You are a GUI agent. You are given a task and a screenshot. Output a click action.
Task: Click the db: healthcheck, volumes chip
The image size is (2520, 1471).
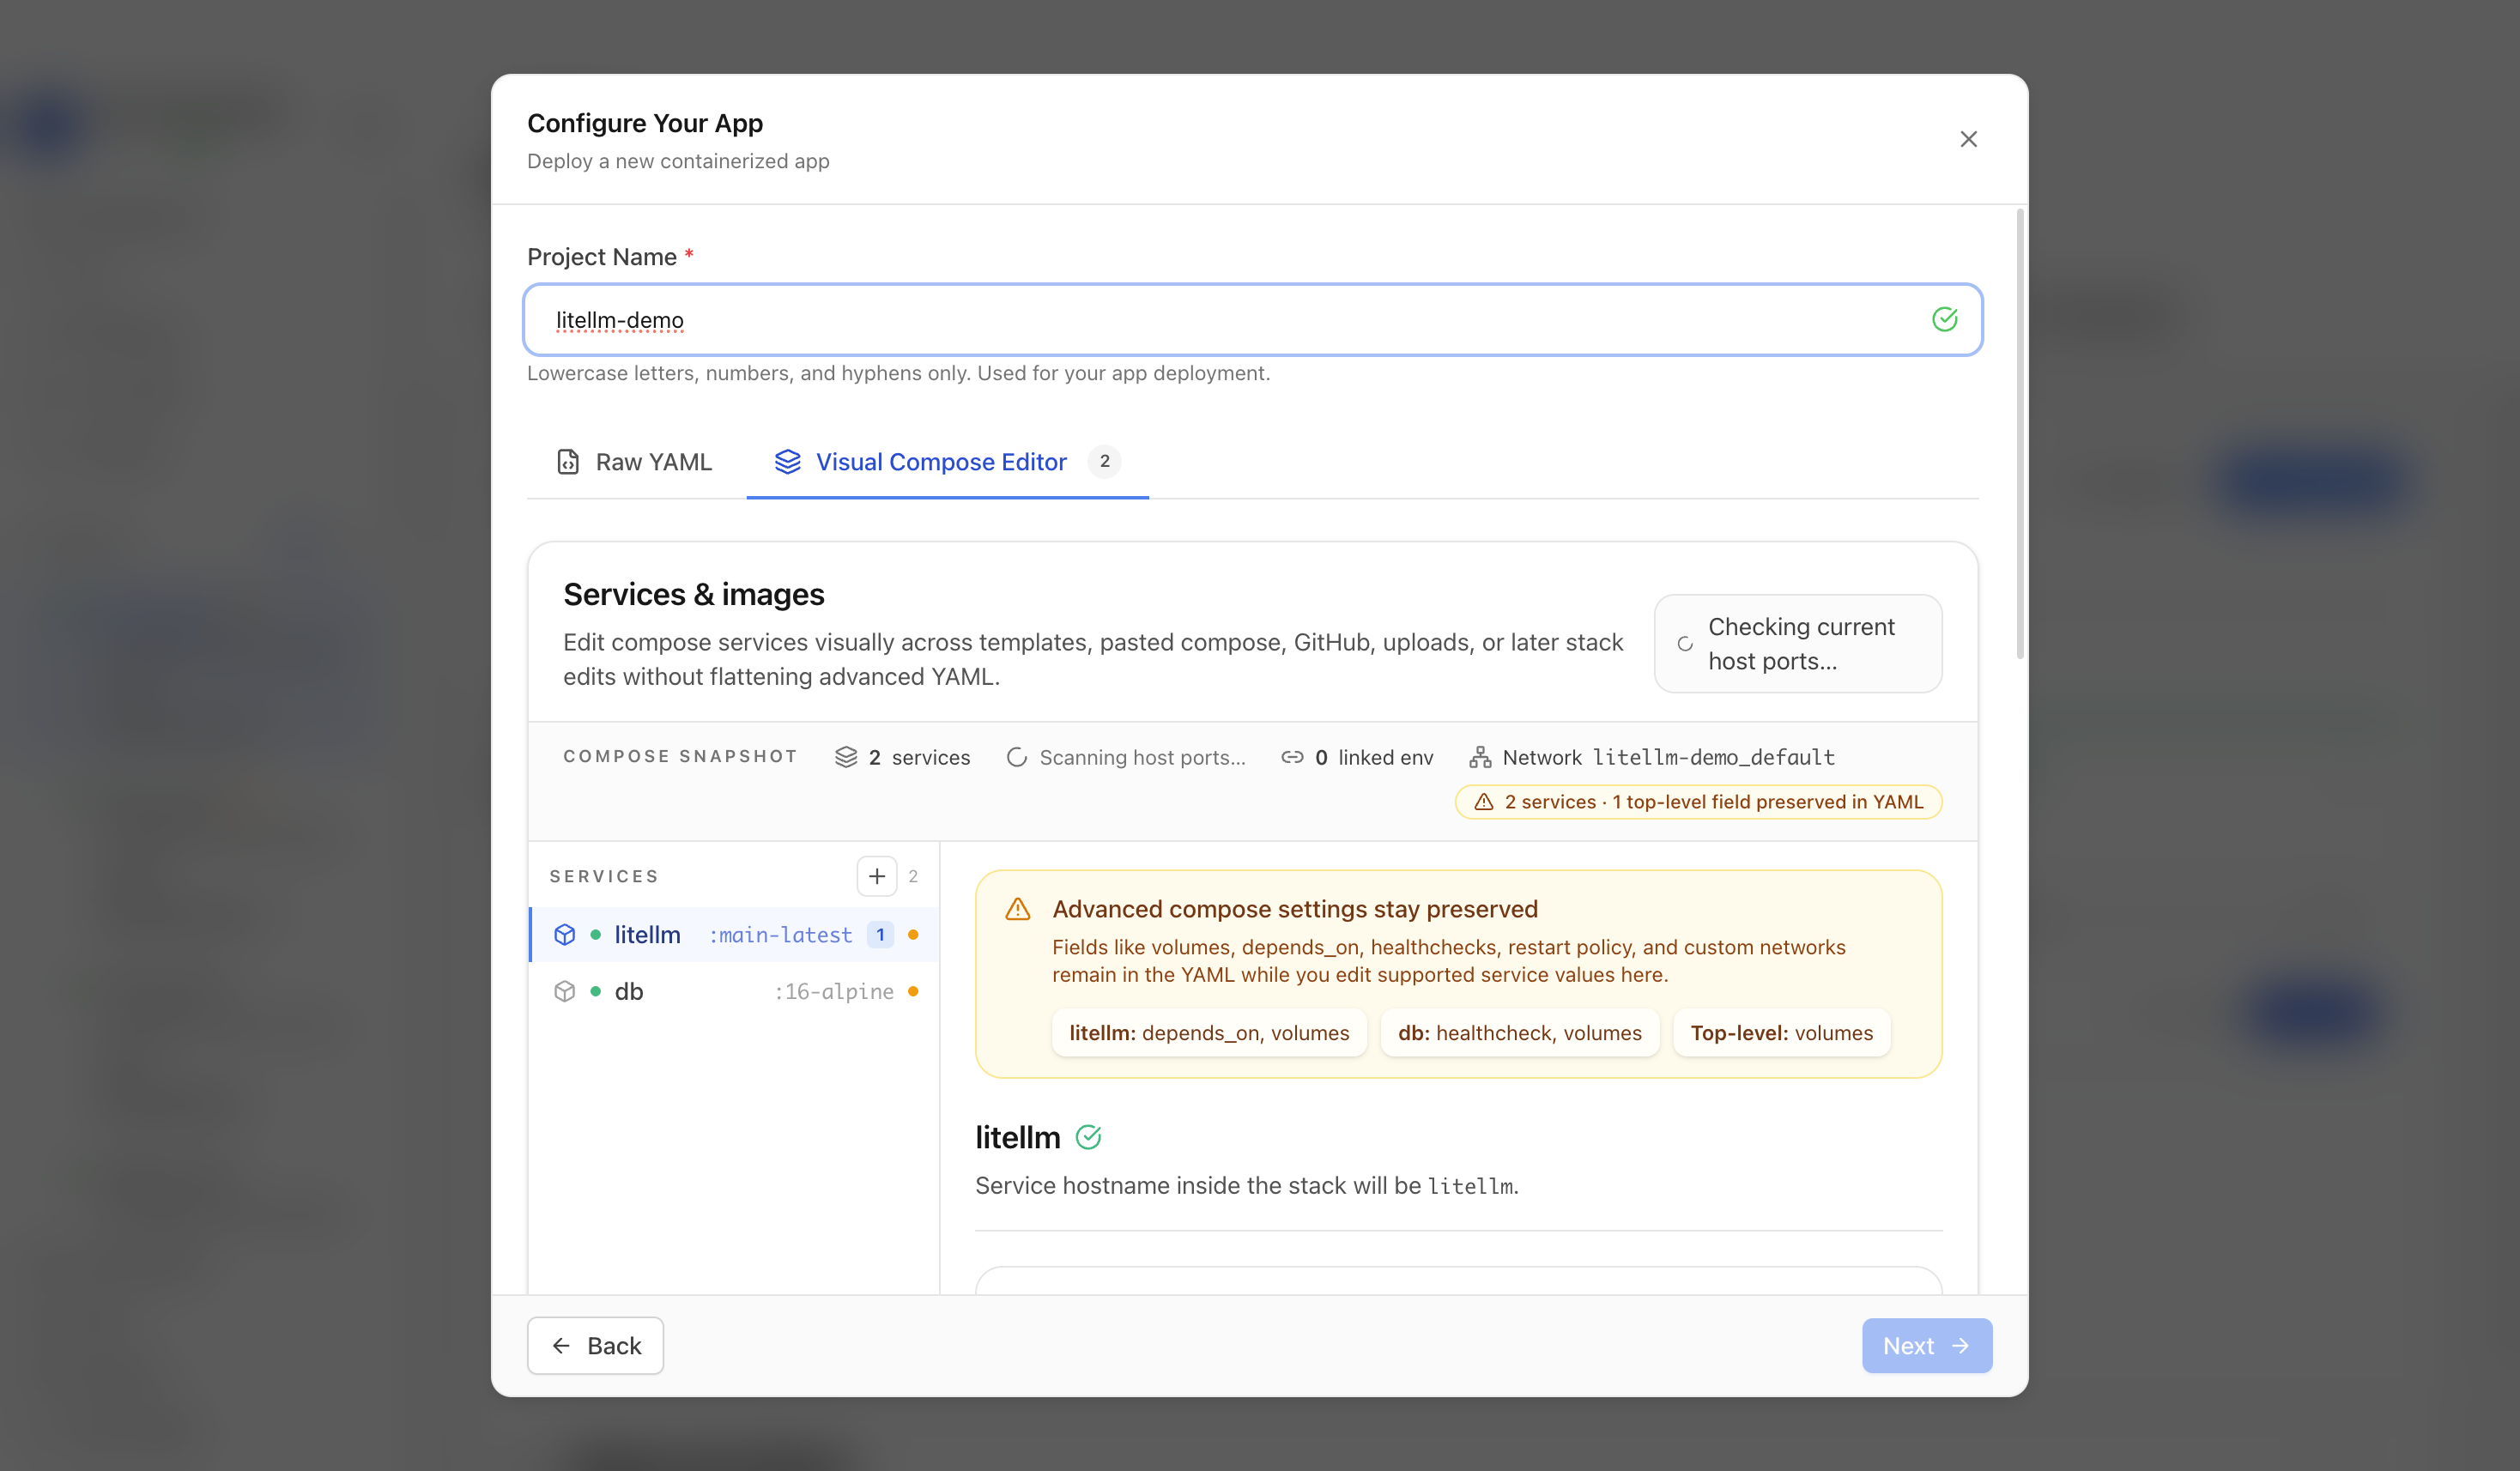[x=1519, y=1033]
